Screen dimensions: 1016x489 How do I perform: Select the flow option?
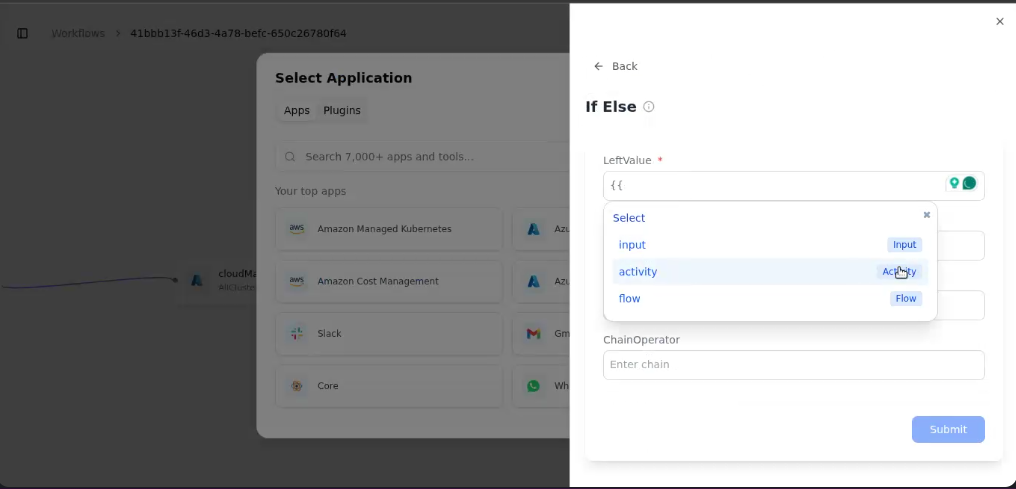tap(770, 299)
